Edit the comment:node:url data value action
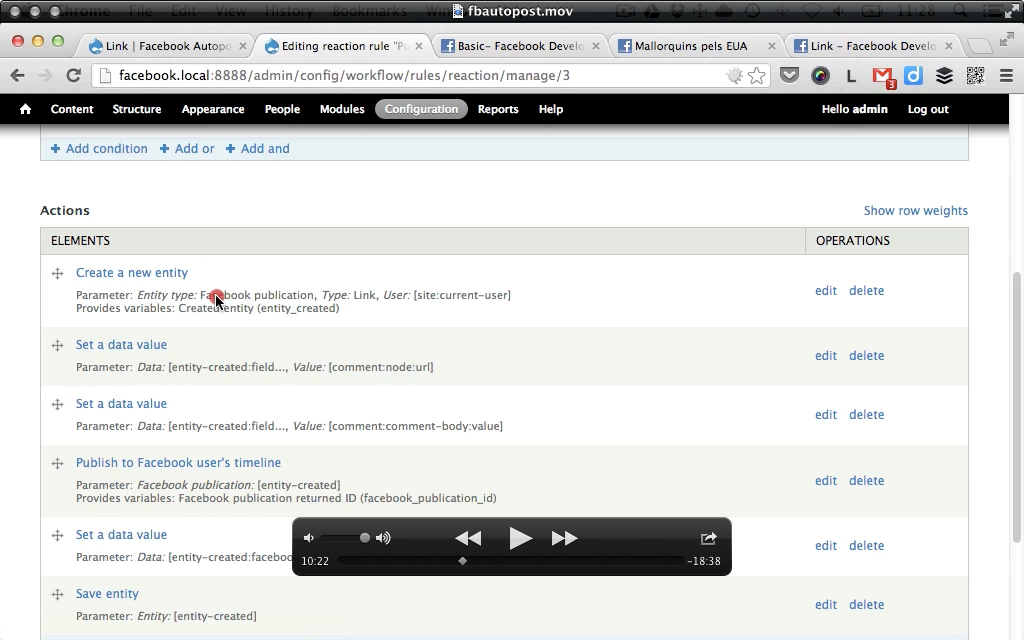Viewport: 1024px width, 640px height. 825,356
